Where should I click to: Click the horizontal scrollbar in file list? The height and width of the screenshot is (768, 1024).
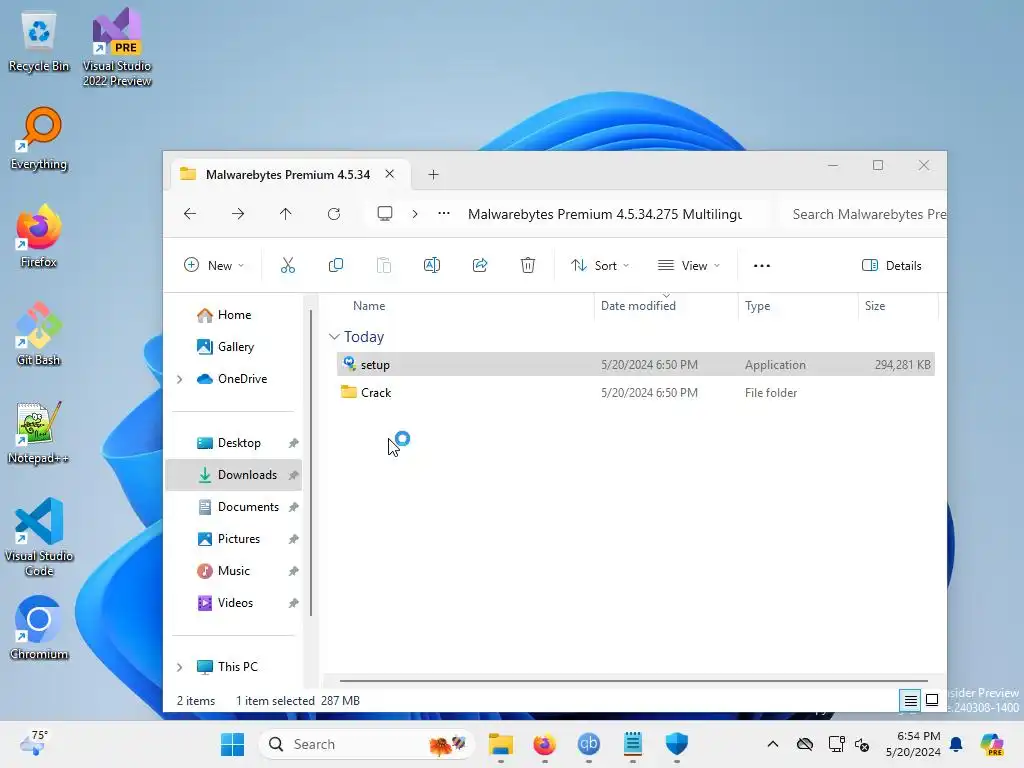[633, 680]
